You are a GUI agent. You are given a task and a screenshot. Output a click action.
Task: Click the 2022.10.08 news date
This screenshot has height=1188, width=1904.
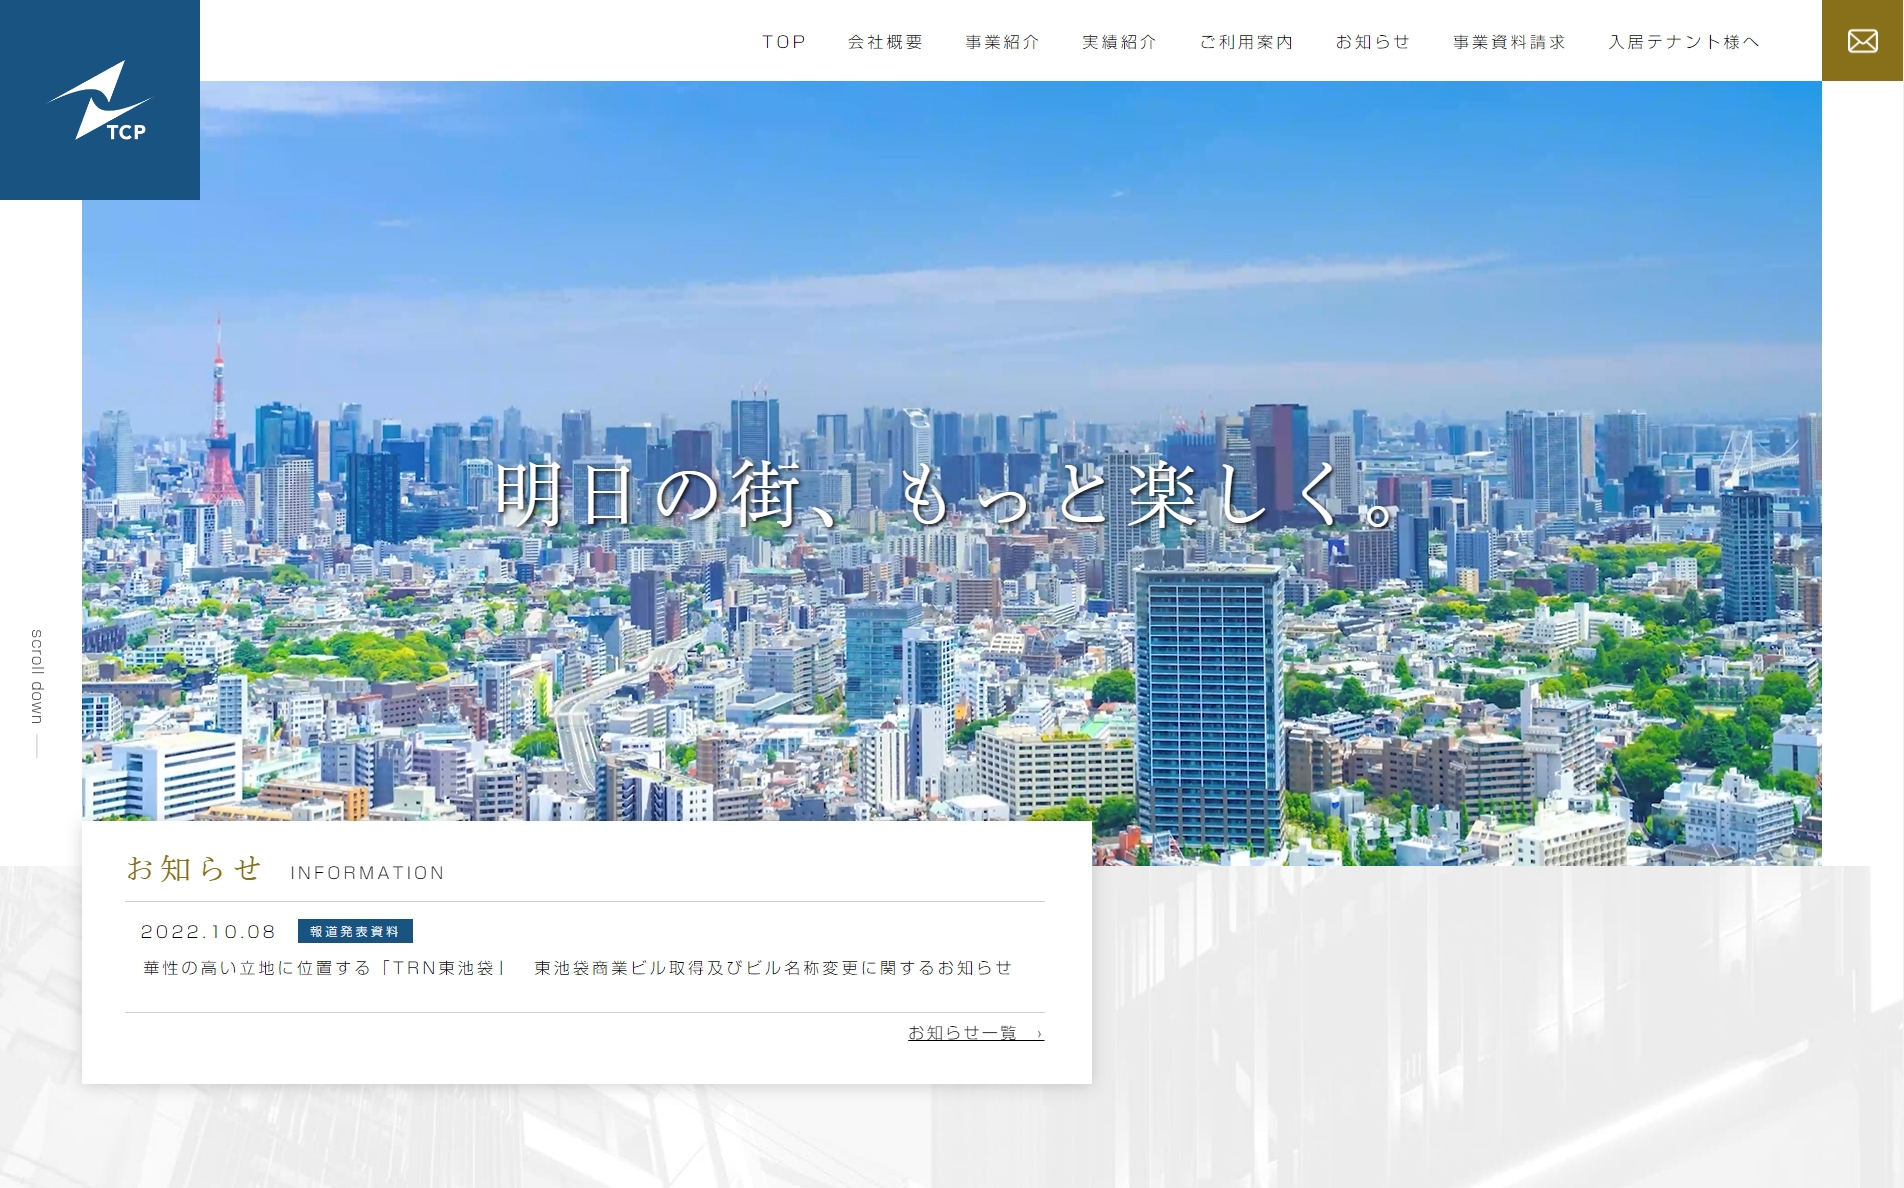click(206, 931)
